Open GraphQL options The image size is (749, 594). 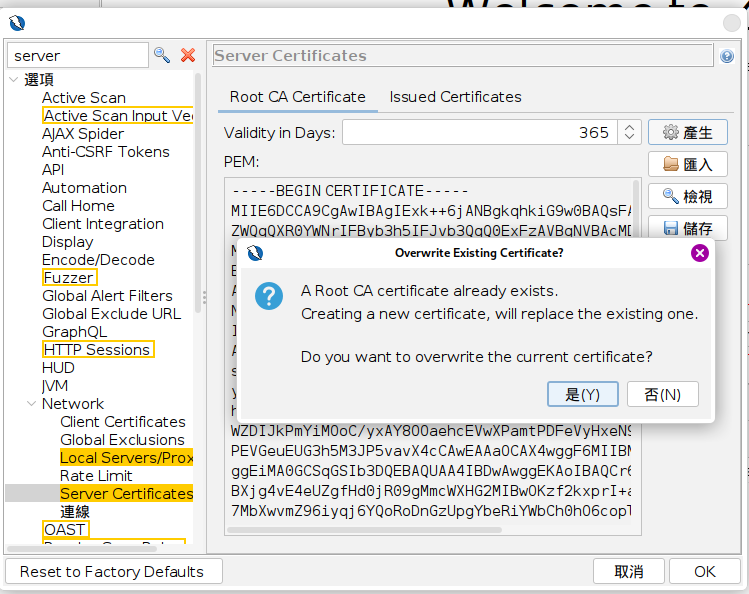tap(75, 332)
